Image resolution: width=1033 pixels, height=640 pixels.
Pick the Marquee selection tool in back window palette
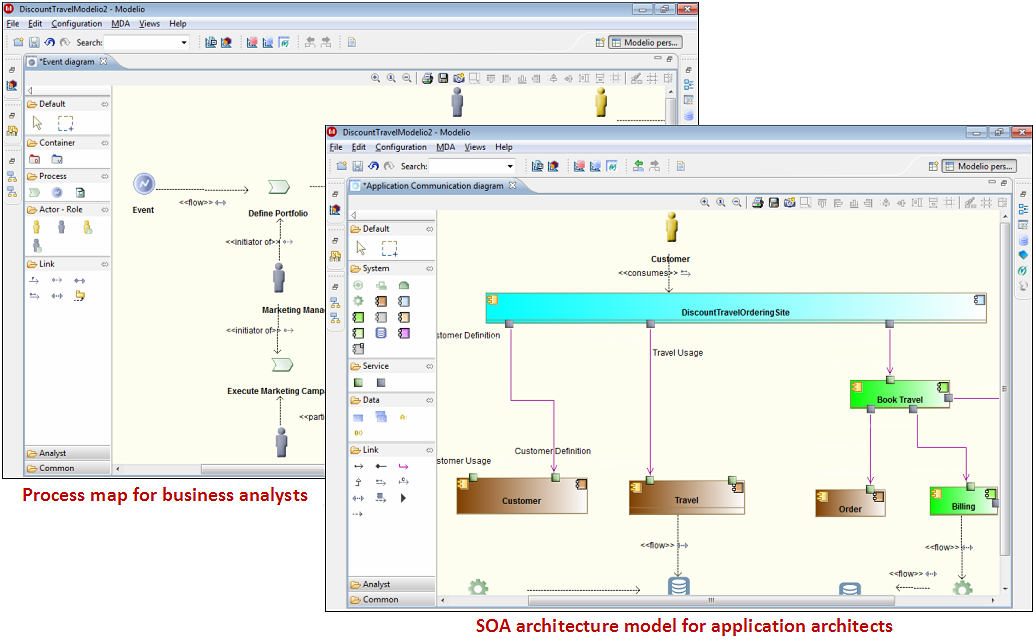pyautogui.click(x=65, y=123)
